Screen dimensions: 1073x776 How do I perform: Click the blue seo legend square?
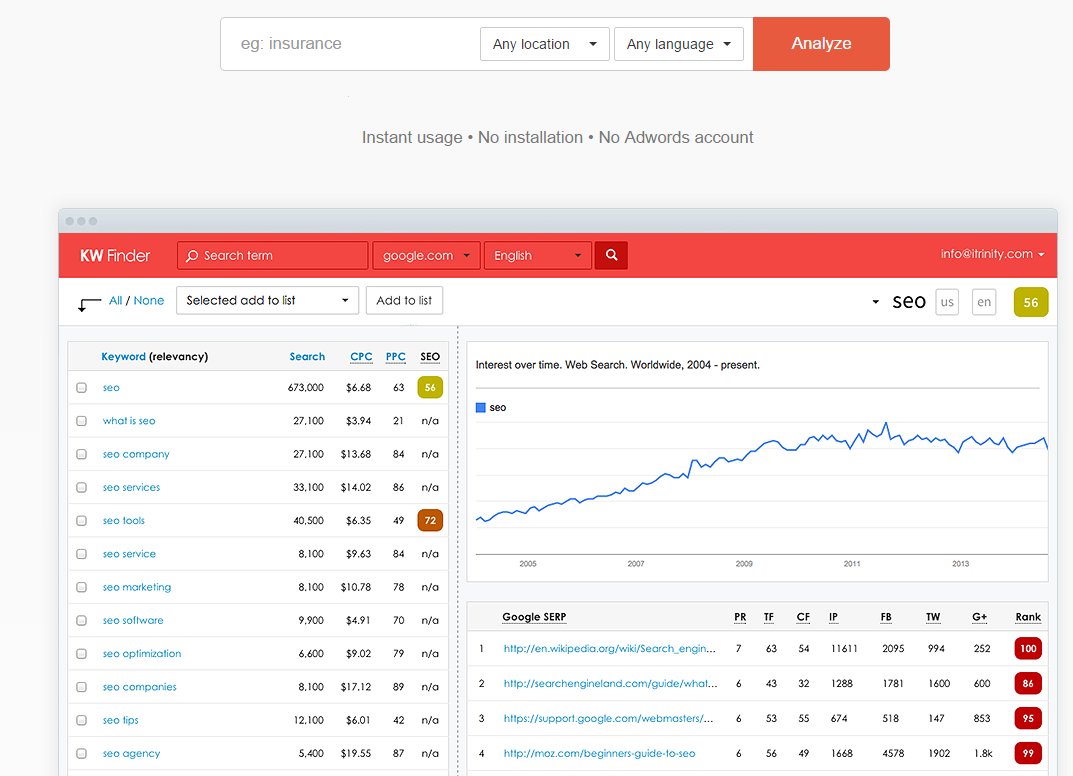click(x=480, y=408)
